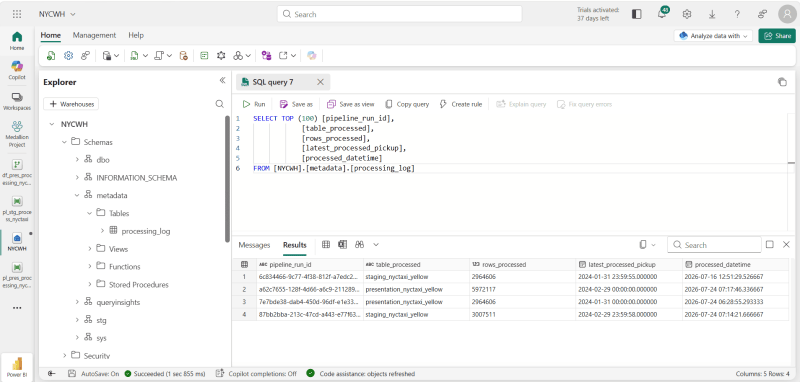Select the Results tab

pyautogui.click(x=295, y=245)
